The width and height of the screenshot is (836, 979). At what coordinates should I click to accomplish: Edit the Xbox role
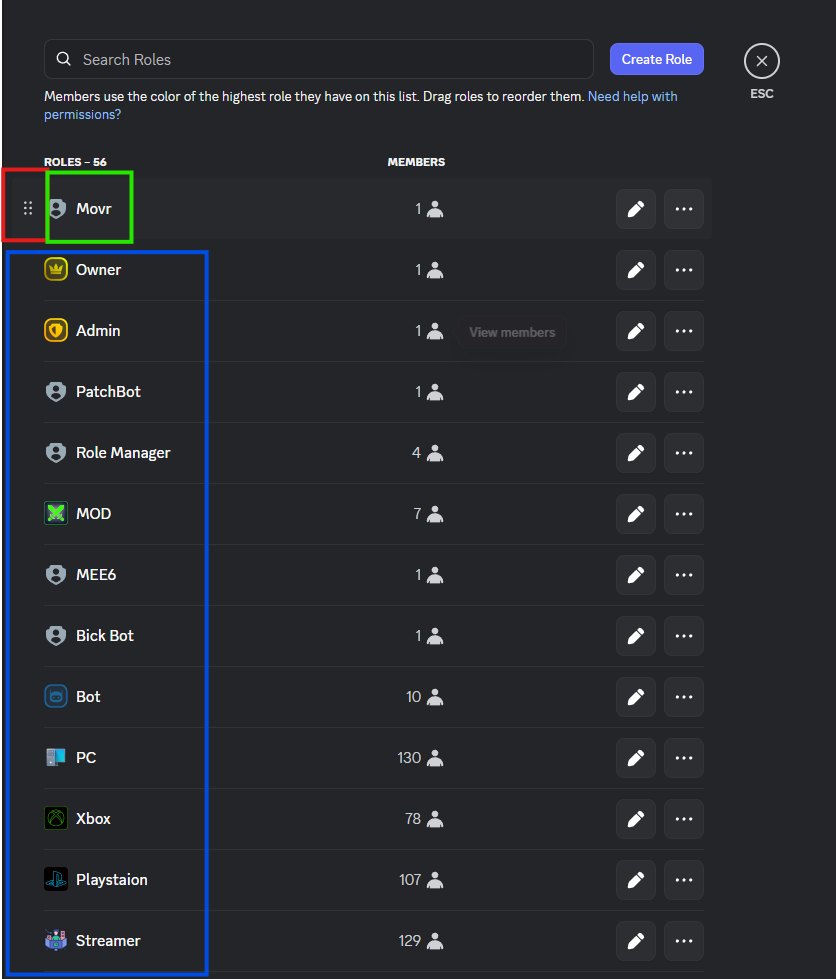[x=636, y=819]
